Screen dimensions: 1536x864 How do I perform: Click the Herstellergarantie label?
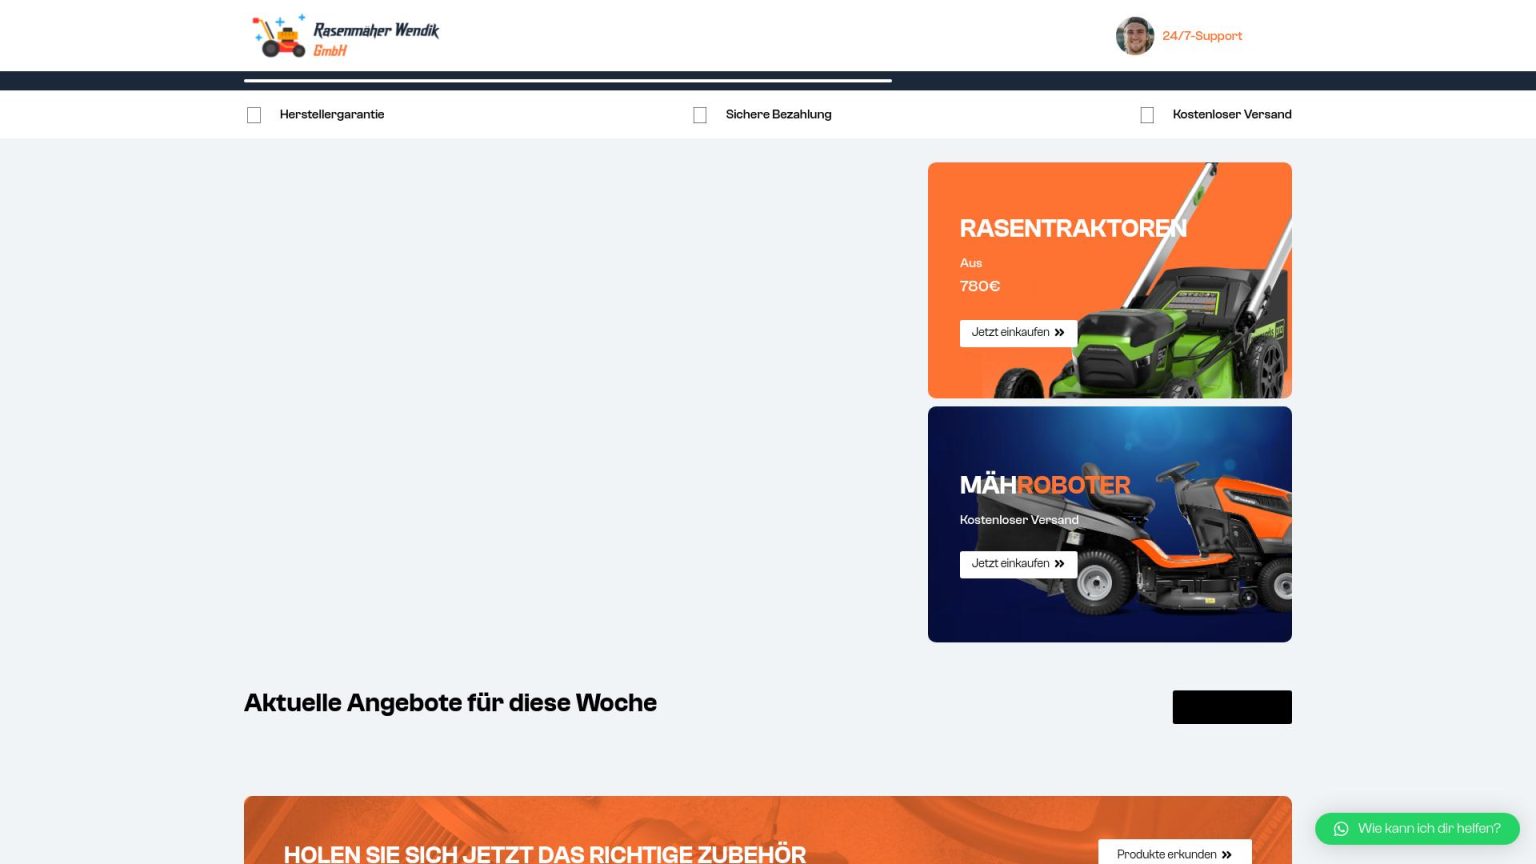tap(332, 115)
